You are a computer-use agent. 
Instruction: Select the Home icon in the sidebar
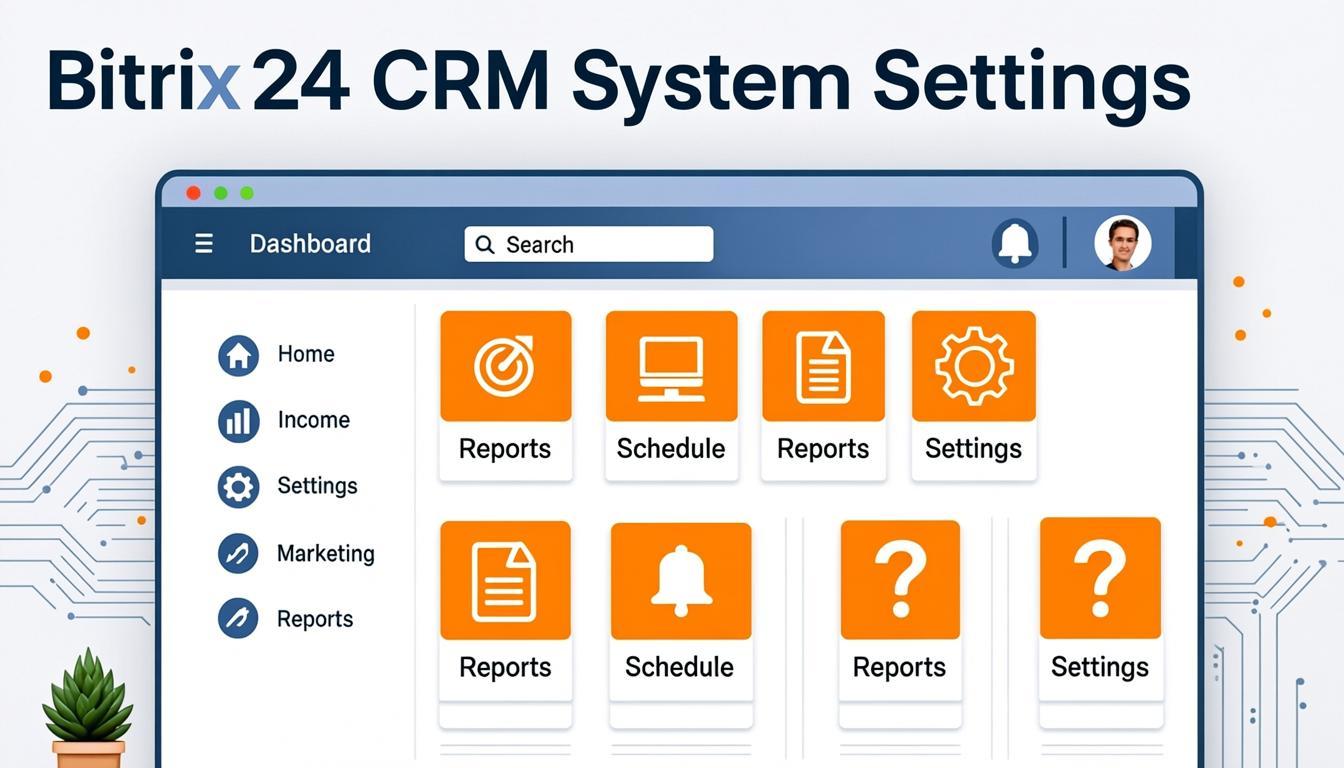point(238,355)
